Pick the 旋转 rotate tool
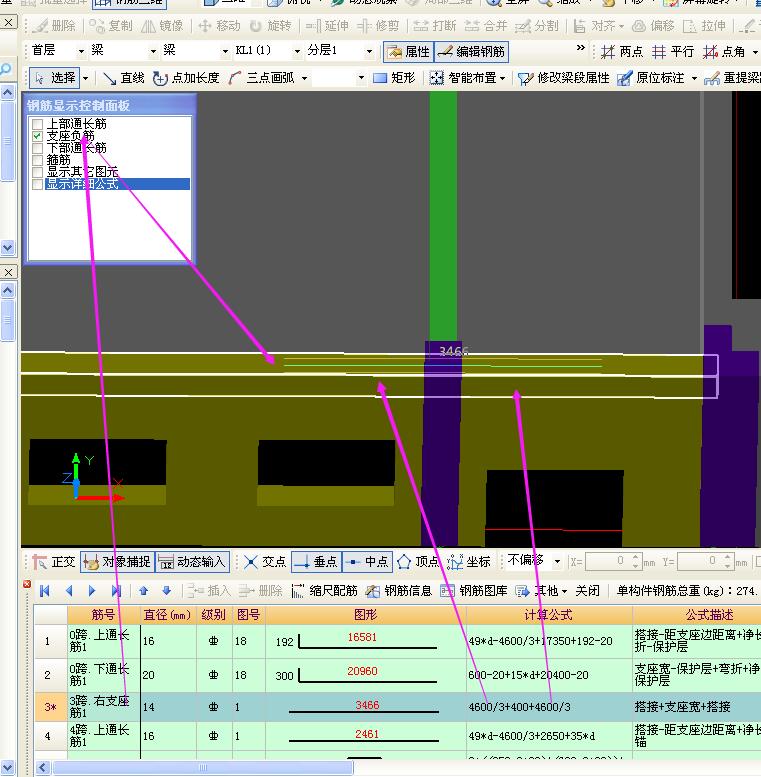761x777 pixels. pyautogui.click(x=271, y=25)
